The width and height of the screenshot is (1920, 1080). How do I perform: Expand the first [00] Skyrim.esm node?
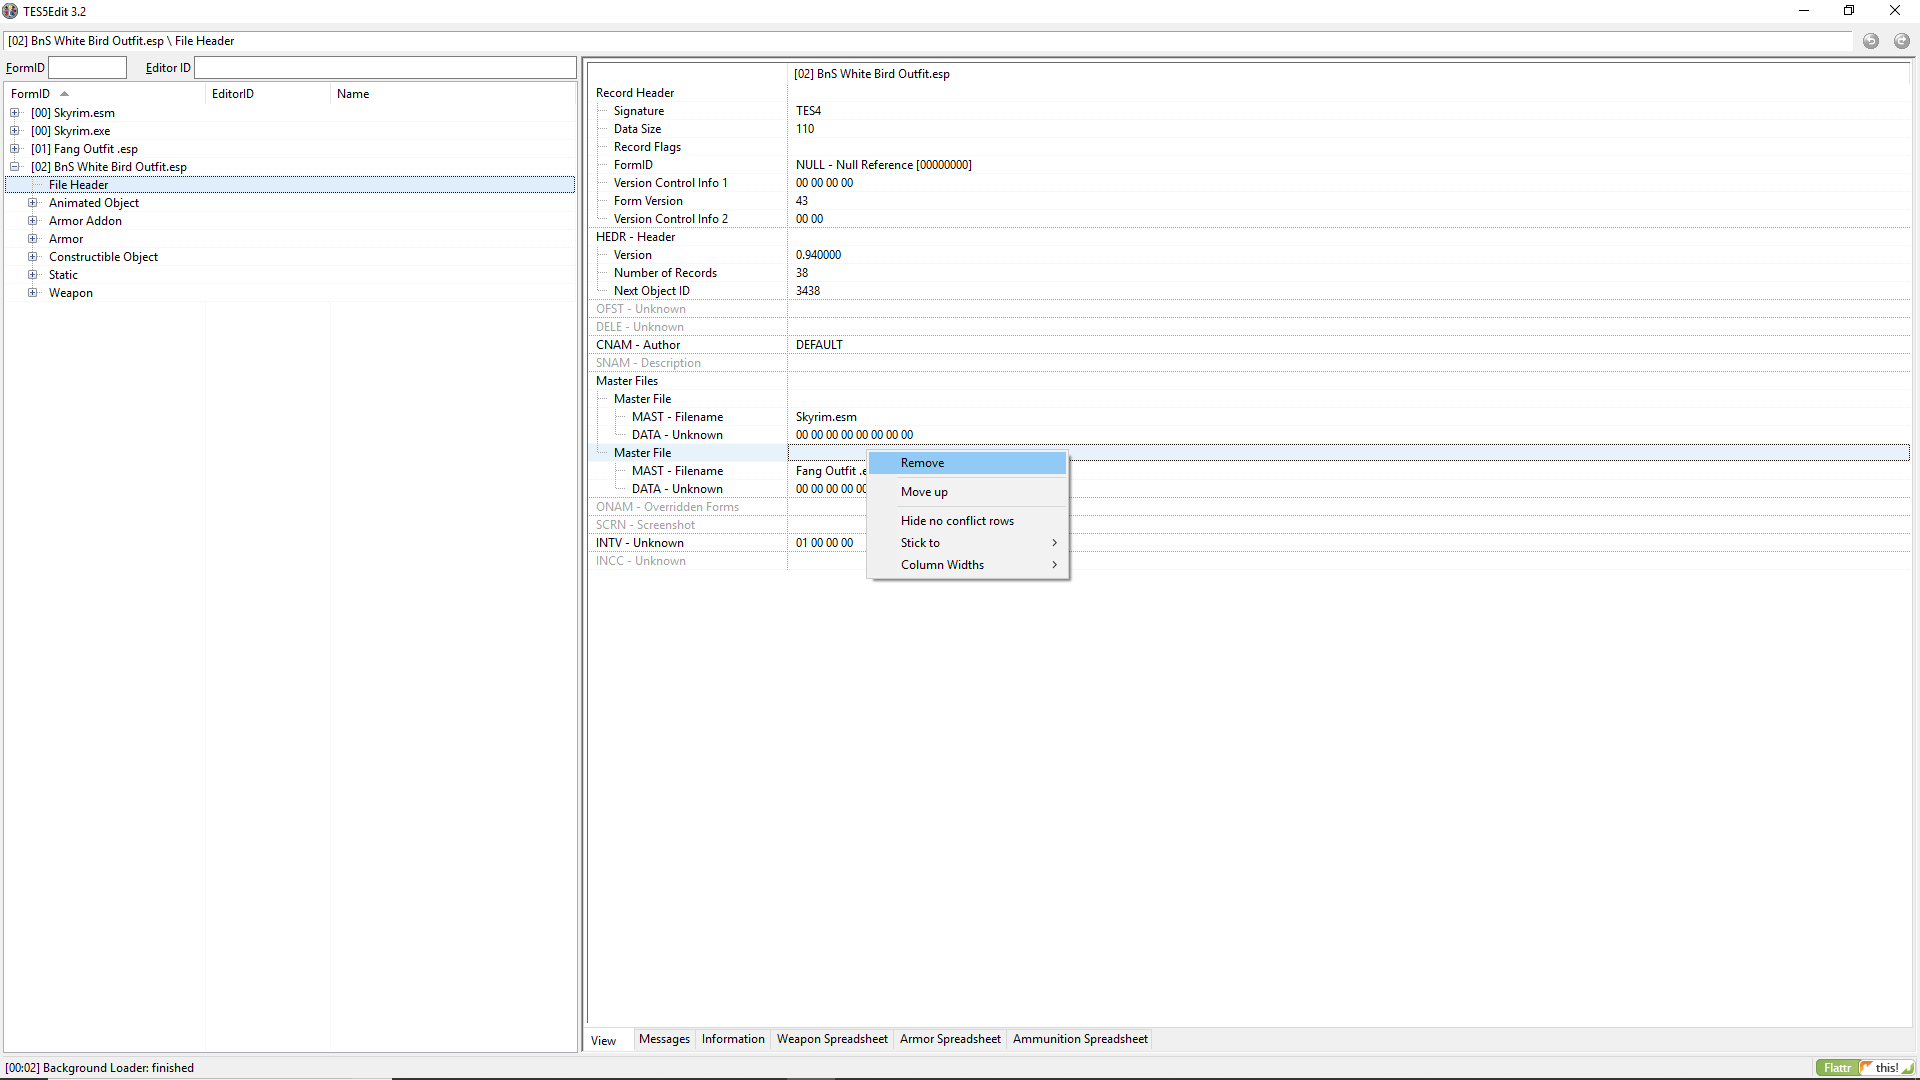click(15, 113)
